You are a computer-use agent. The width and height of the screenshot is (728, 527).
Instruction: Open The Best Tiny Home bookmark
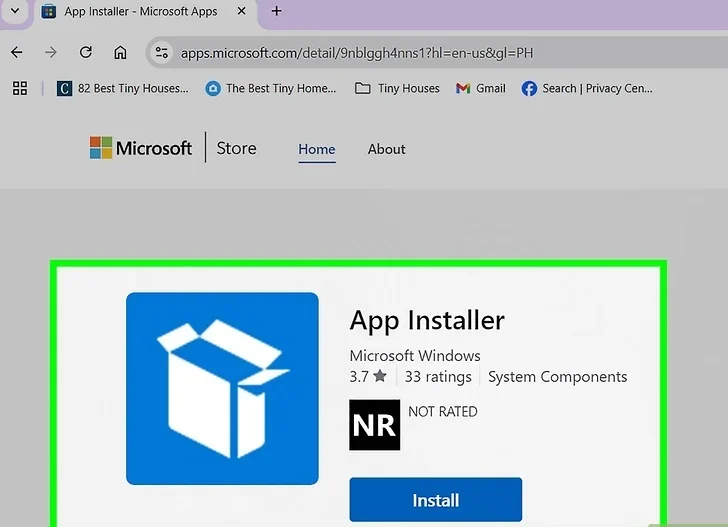tap(271, 88)
